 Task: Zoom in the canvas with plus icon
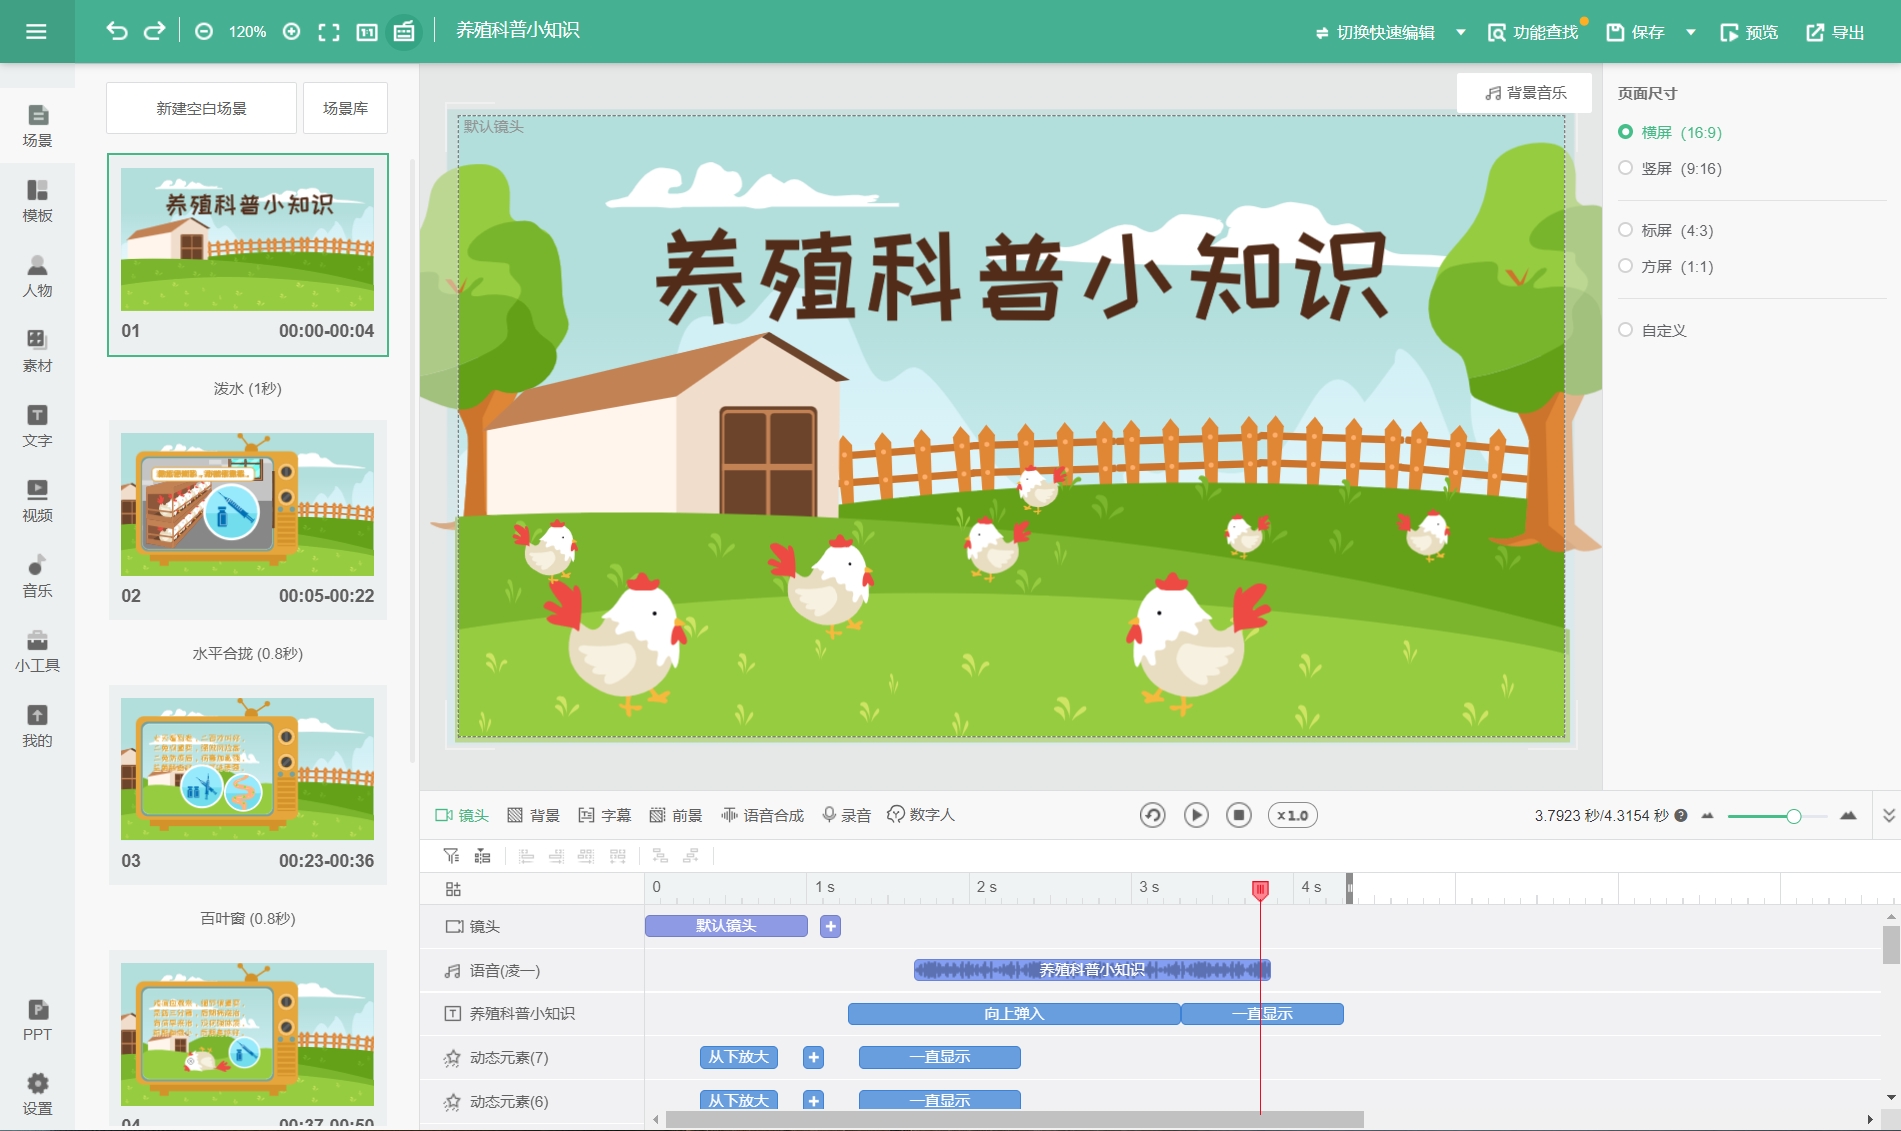point(291,32)
